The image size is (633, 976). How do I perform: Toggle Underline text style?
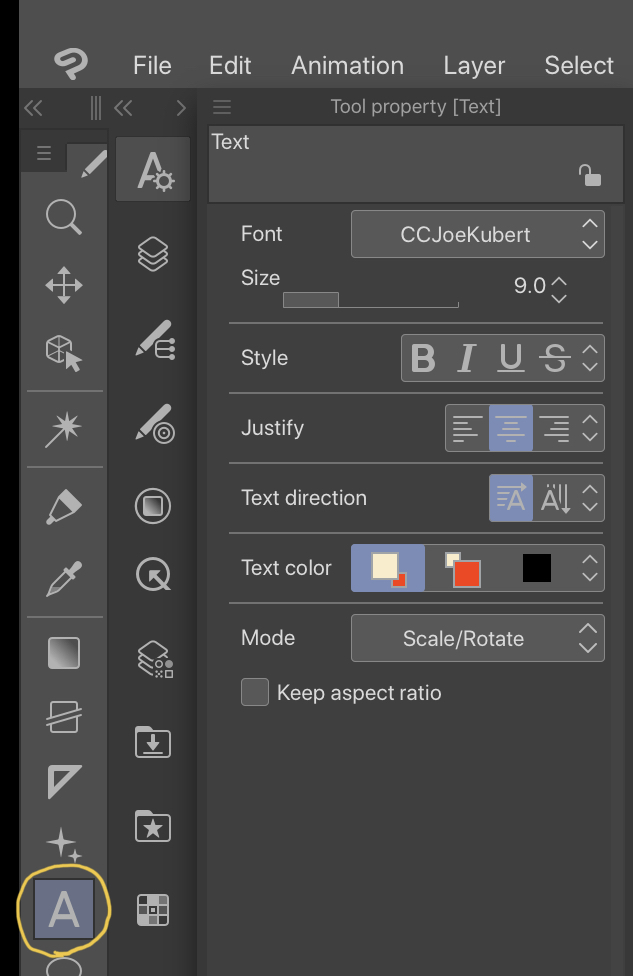pos(511,358)
